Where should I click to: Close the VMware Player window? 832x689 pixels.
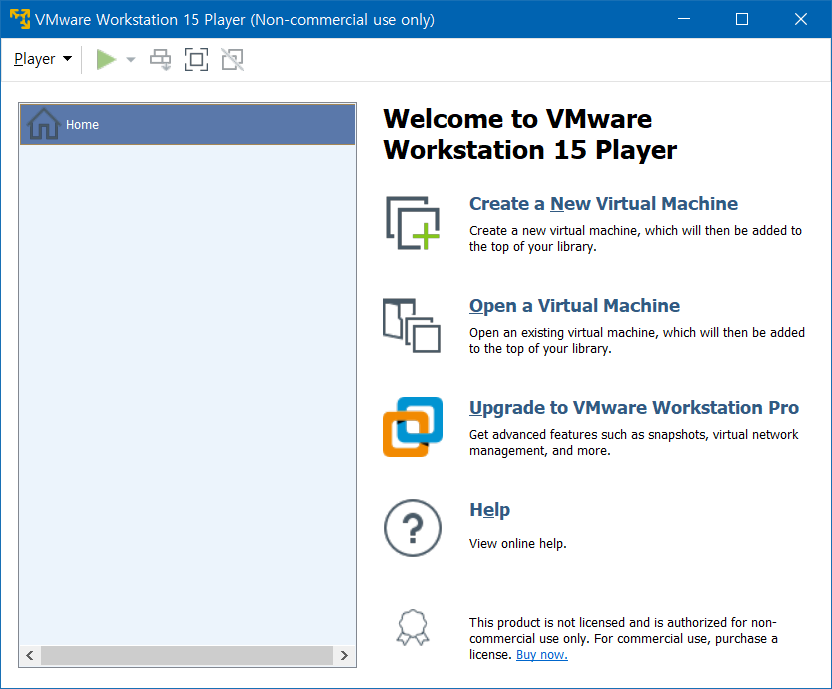[801, 19]
